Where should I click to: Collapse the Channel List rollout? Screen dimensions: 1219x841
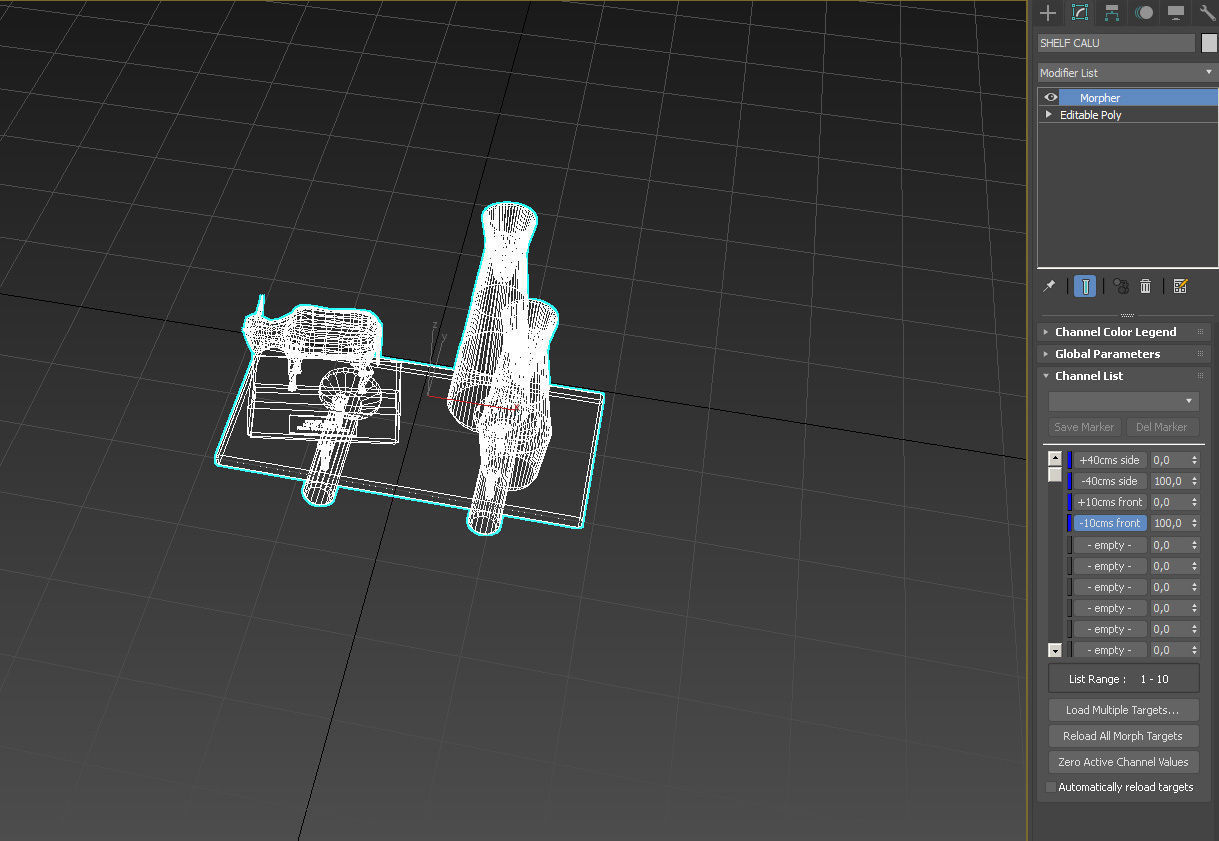1124,376
